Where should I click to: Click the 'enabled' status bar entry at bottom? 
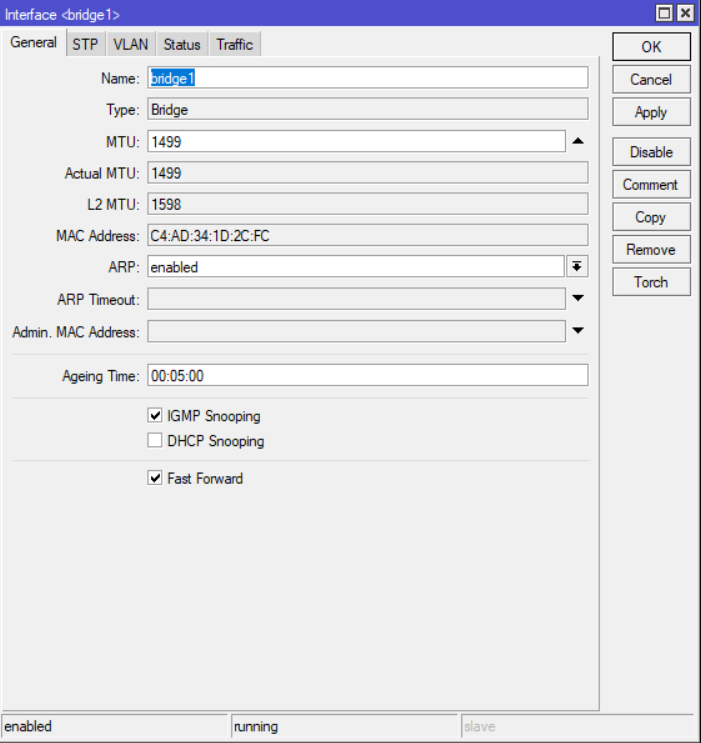[115, 726]
